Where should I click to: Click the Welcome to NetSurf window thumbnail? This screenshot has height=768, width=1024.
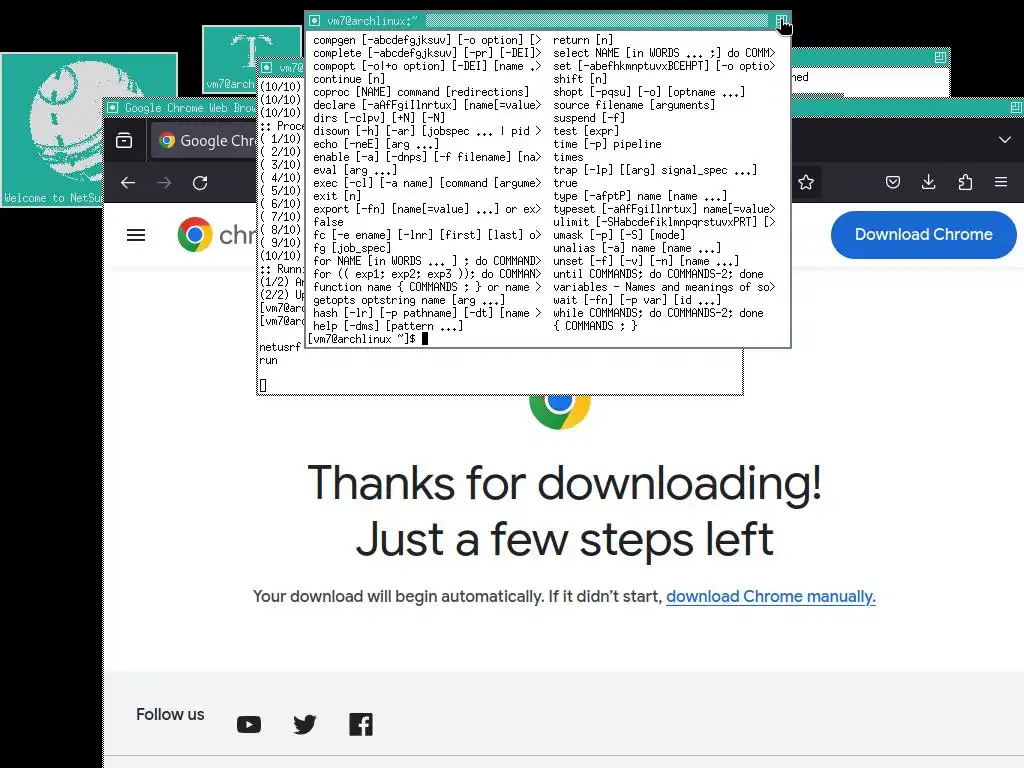pyautogui.click(x=89, y=129)
